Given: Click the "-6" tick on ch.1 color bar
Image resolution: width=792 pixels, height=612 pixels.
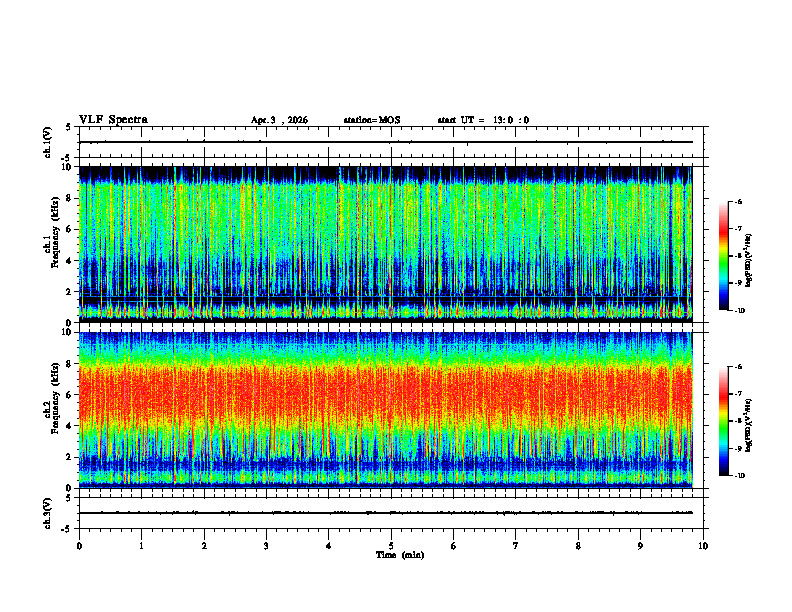Looking at the screenshot, I should point(739,202).
